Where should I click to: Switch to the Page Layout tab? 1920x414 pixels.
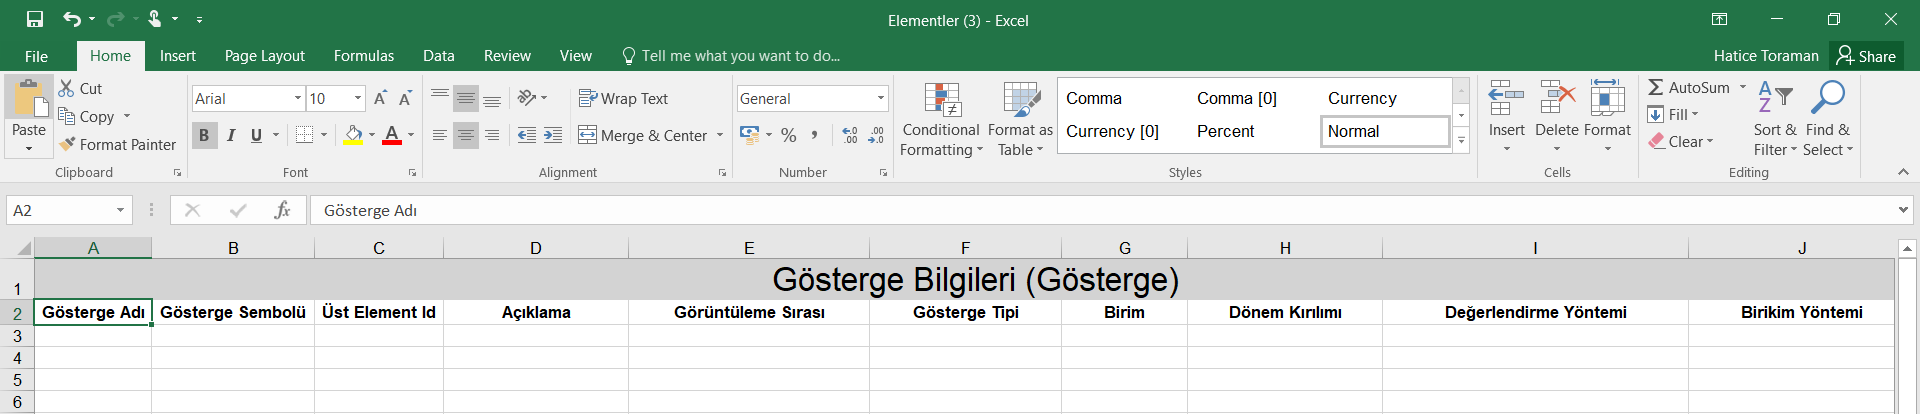click(264, 56)
